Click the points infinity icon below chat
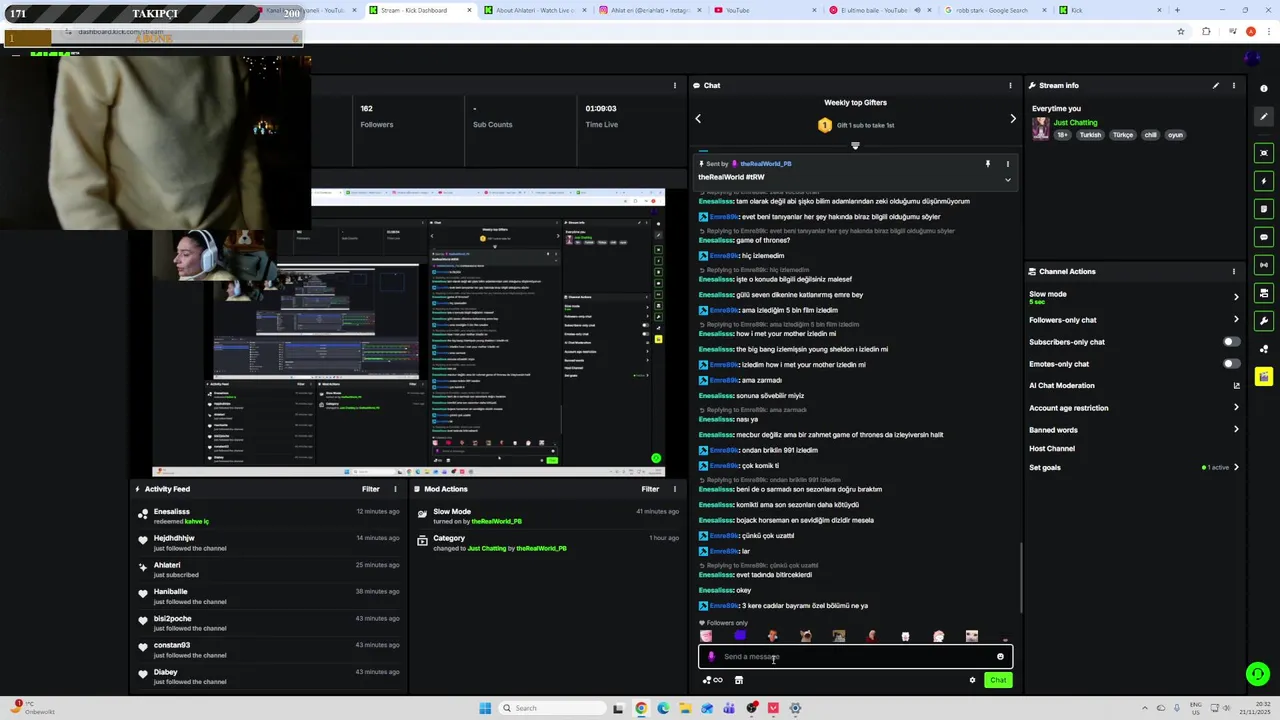Screen dimensions: 1280x720 tap(712, 680)
